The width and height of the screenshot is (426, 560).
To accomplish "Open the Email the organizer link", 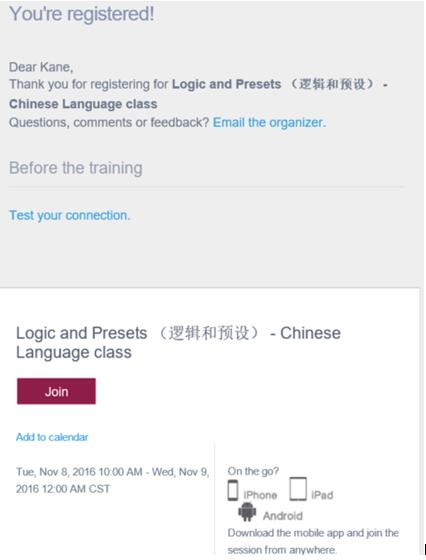I will [269, 122].
